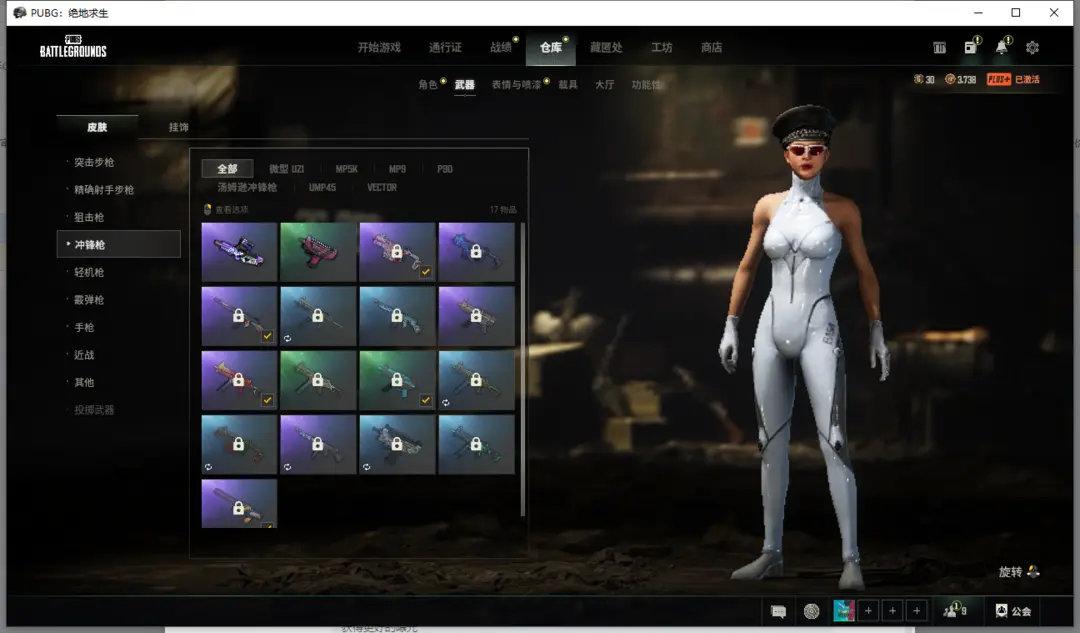
Task: Open the 藏匿处 hideout tab
Action: click(606, 48)
